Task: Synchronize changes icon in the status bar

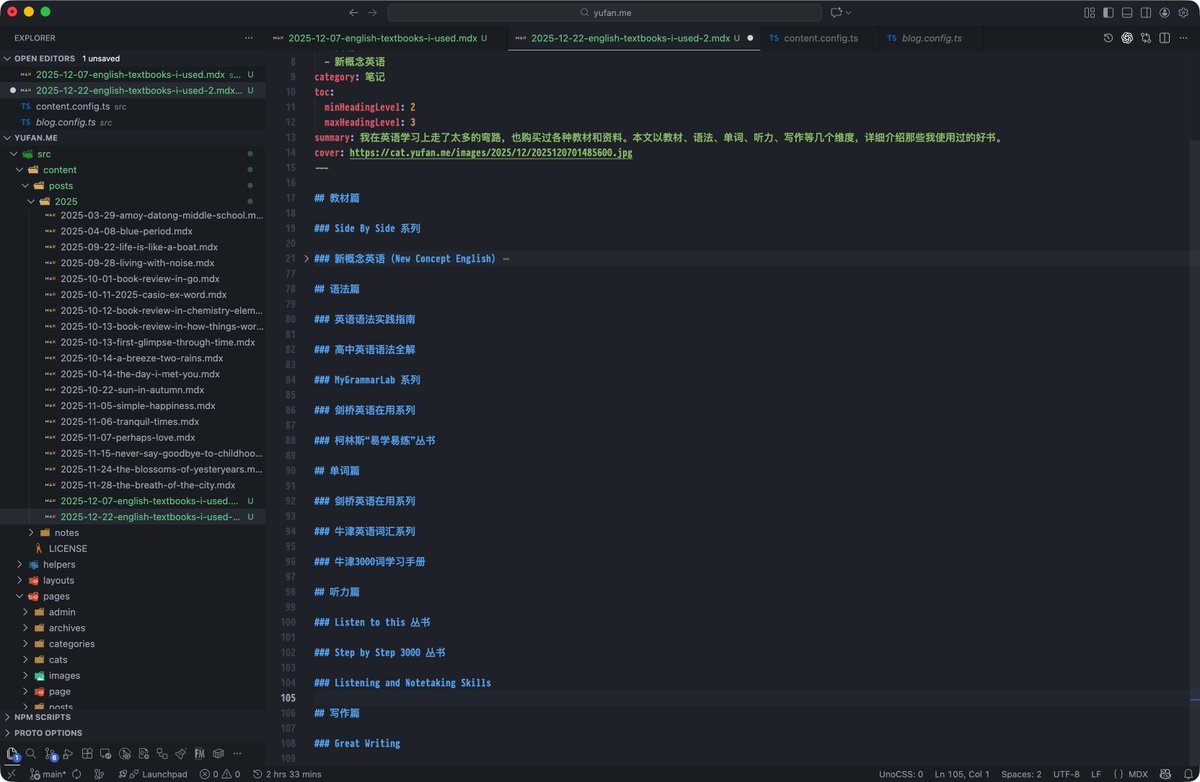Action: click(77, 774)
